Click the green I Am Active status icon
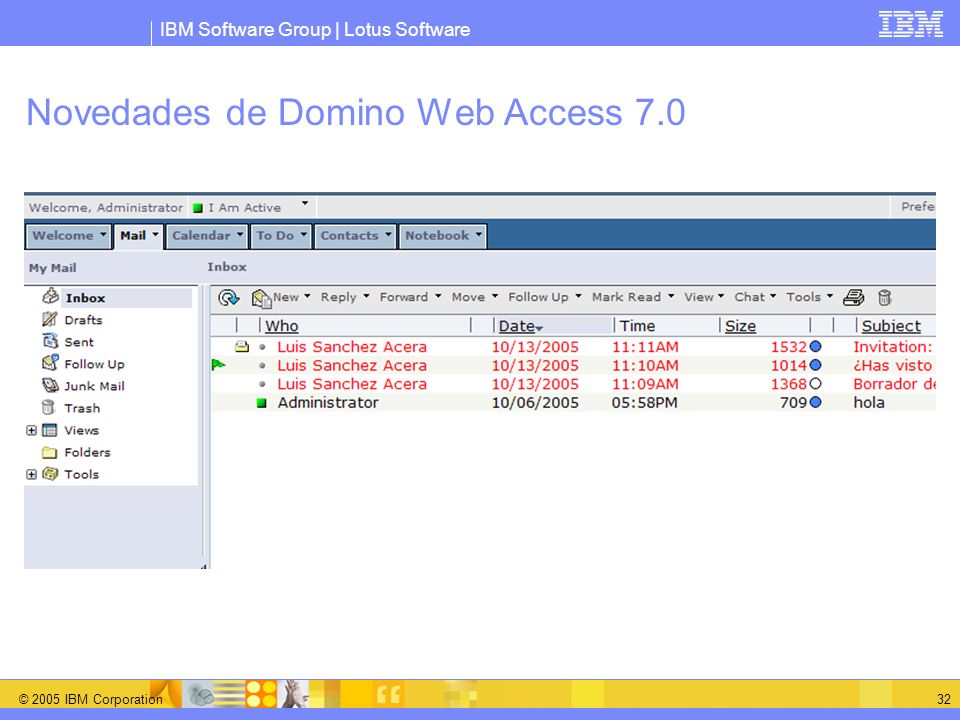This screenshot has height=720, width=960. click(x=198, y=208)
